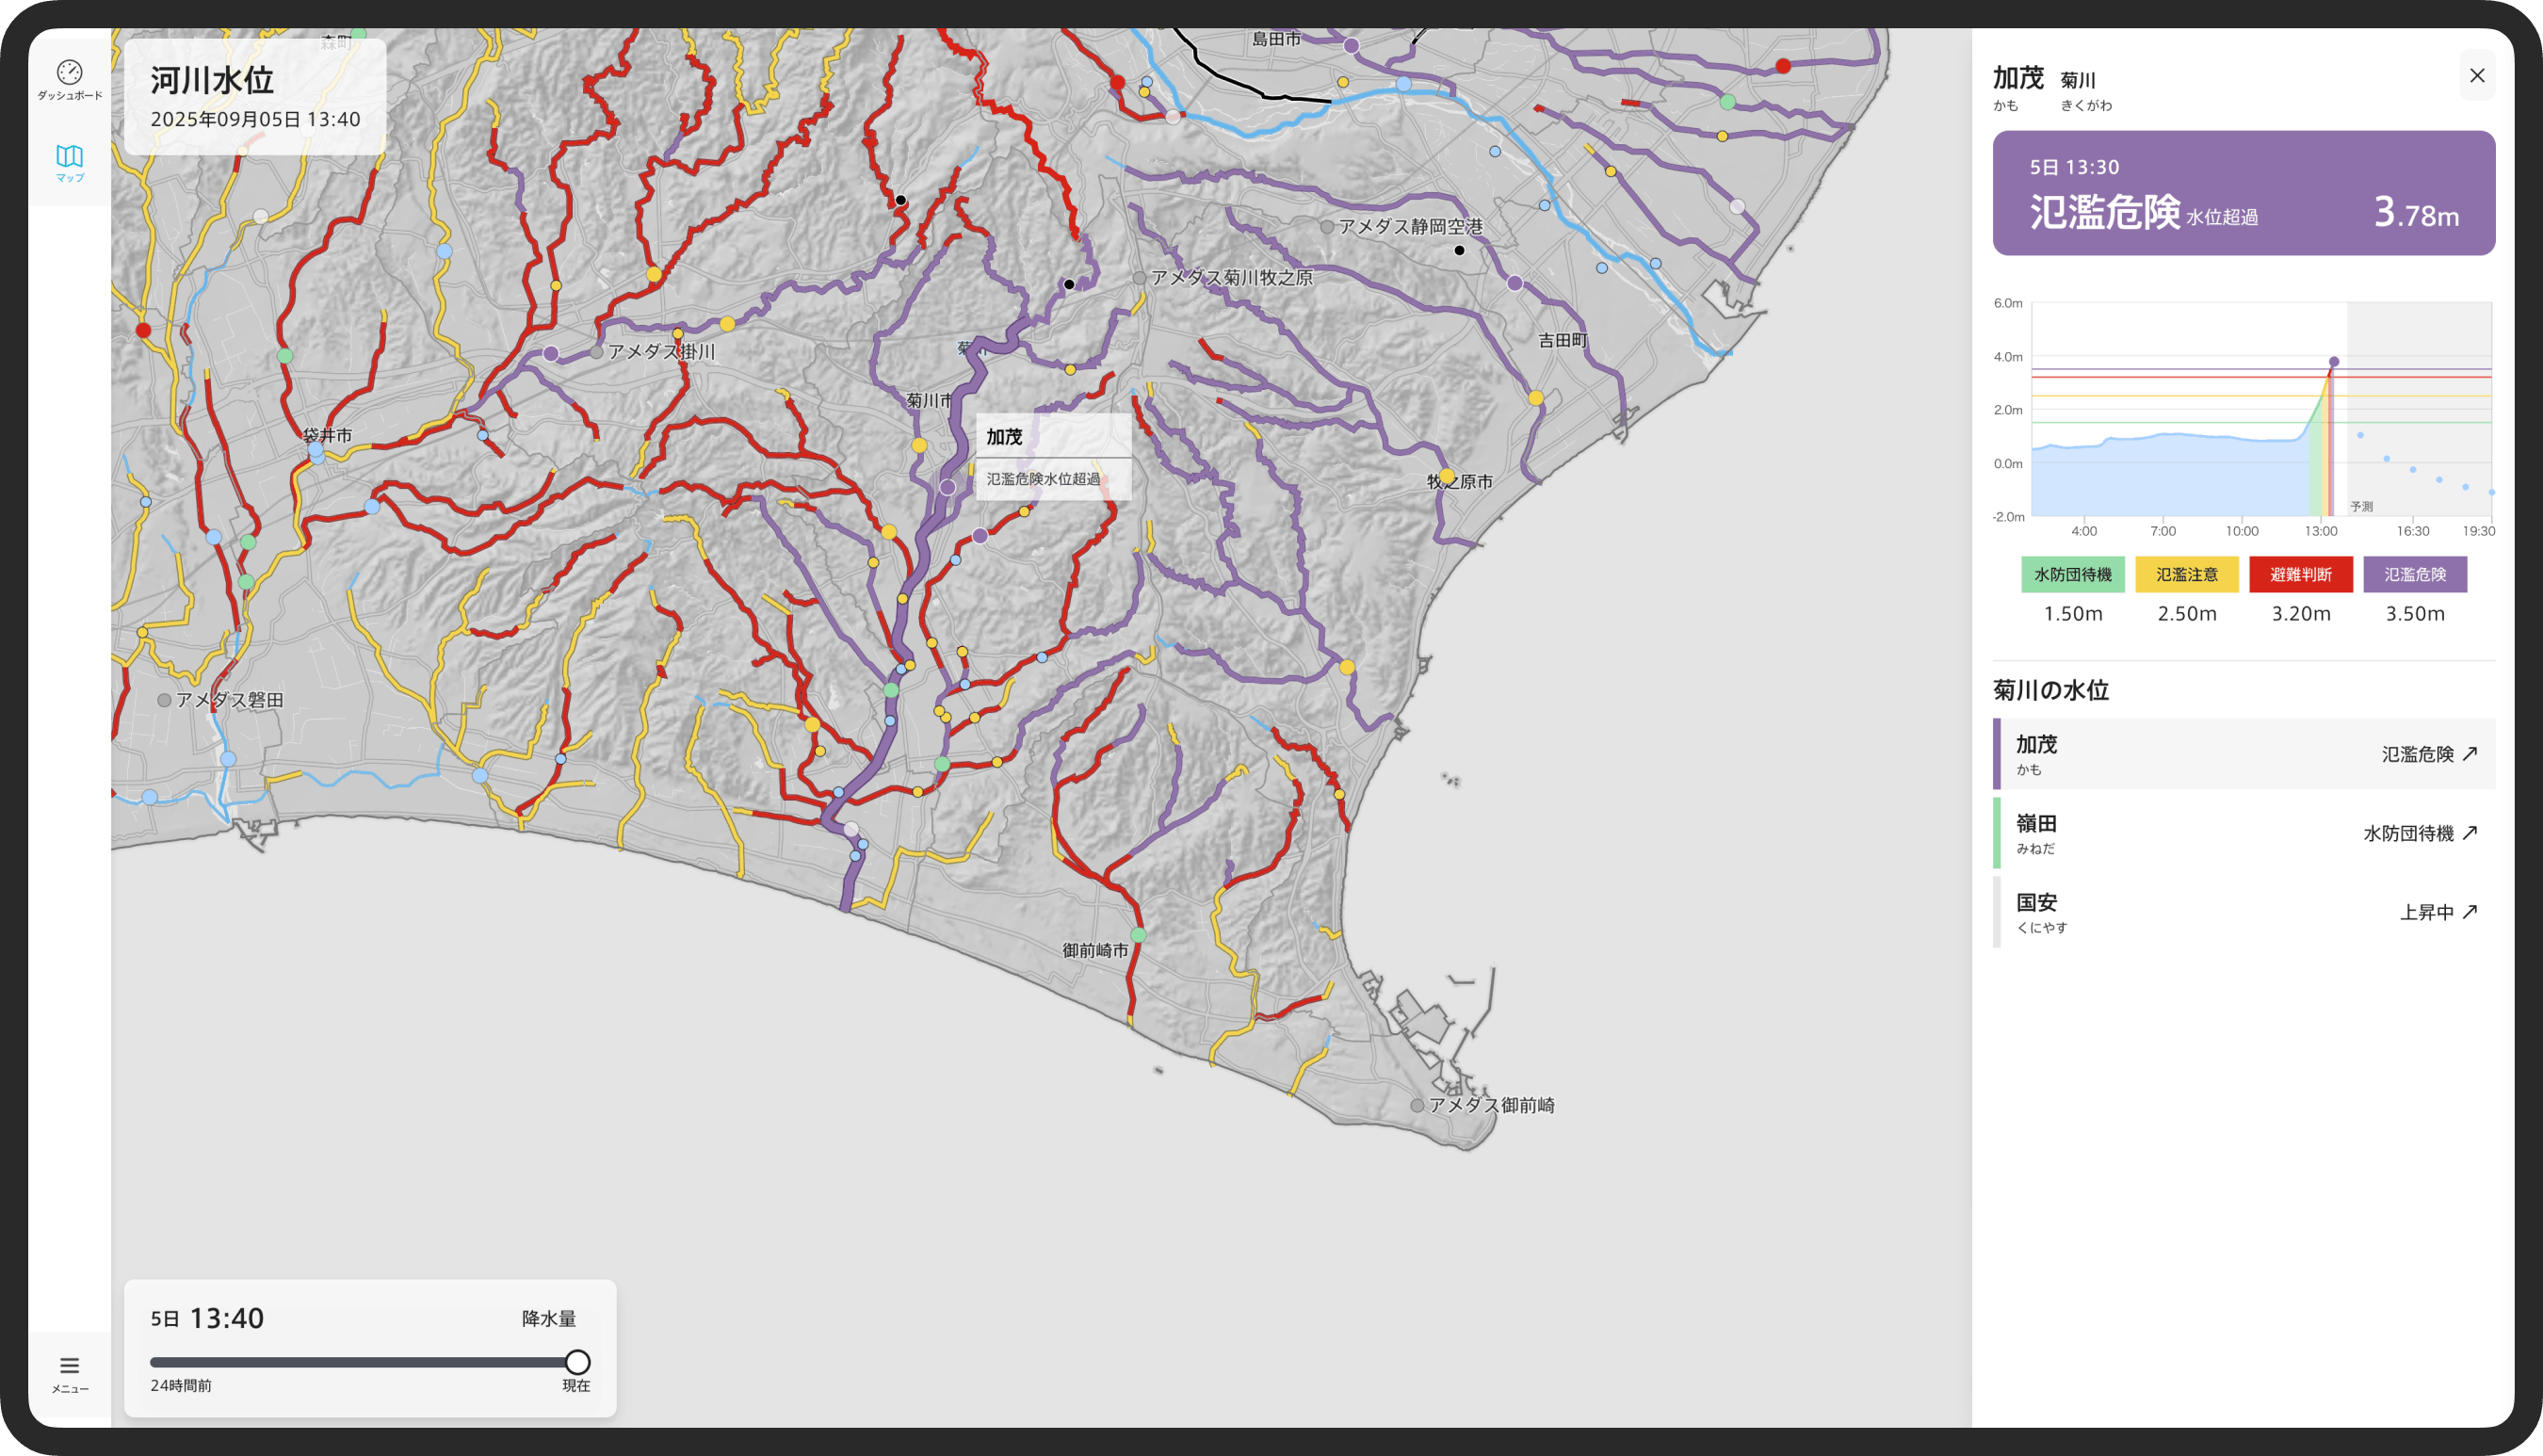Click the アメダス磐田 station marker
The image size is (2543, 1456).
pos(164,700)
